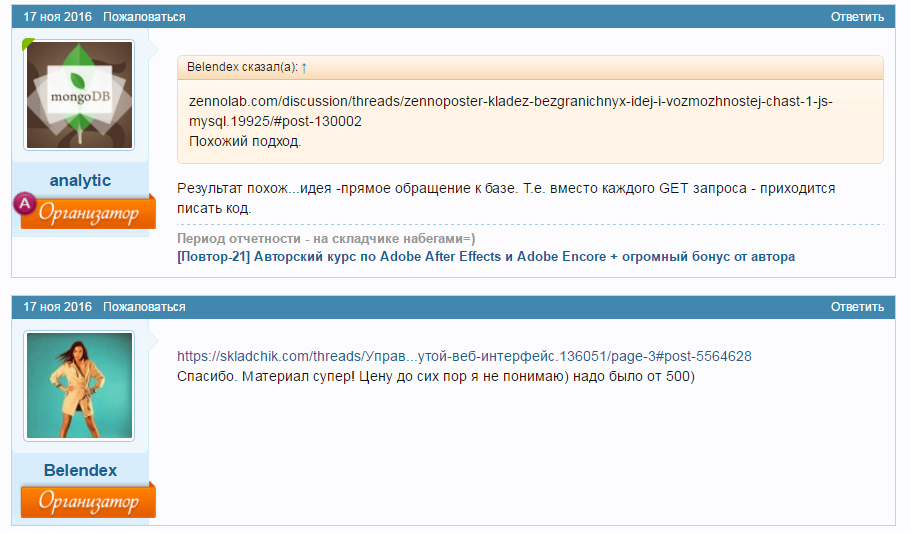Open the date link on Belendex's post
The image size is (911, 533).
click(x=58, y=307)
